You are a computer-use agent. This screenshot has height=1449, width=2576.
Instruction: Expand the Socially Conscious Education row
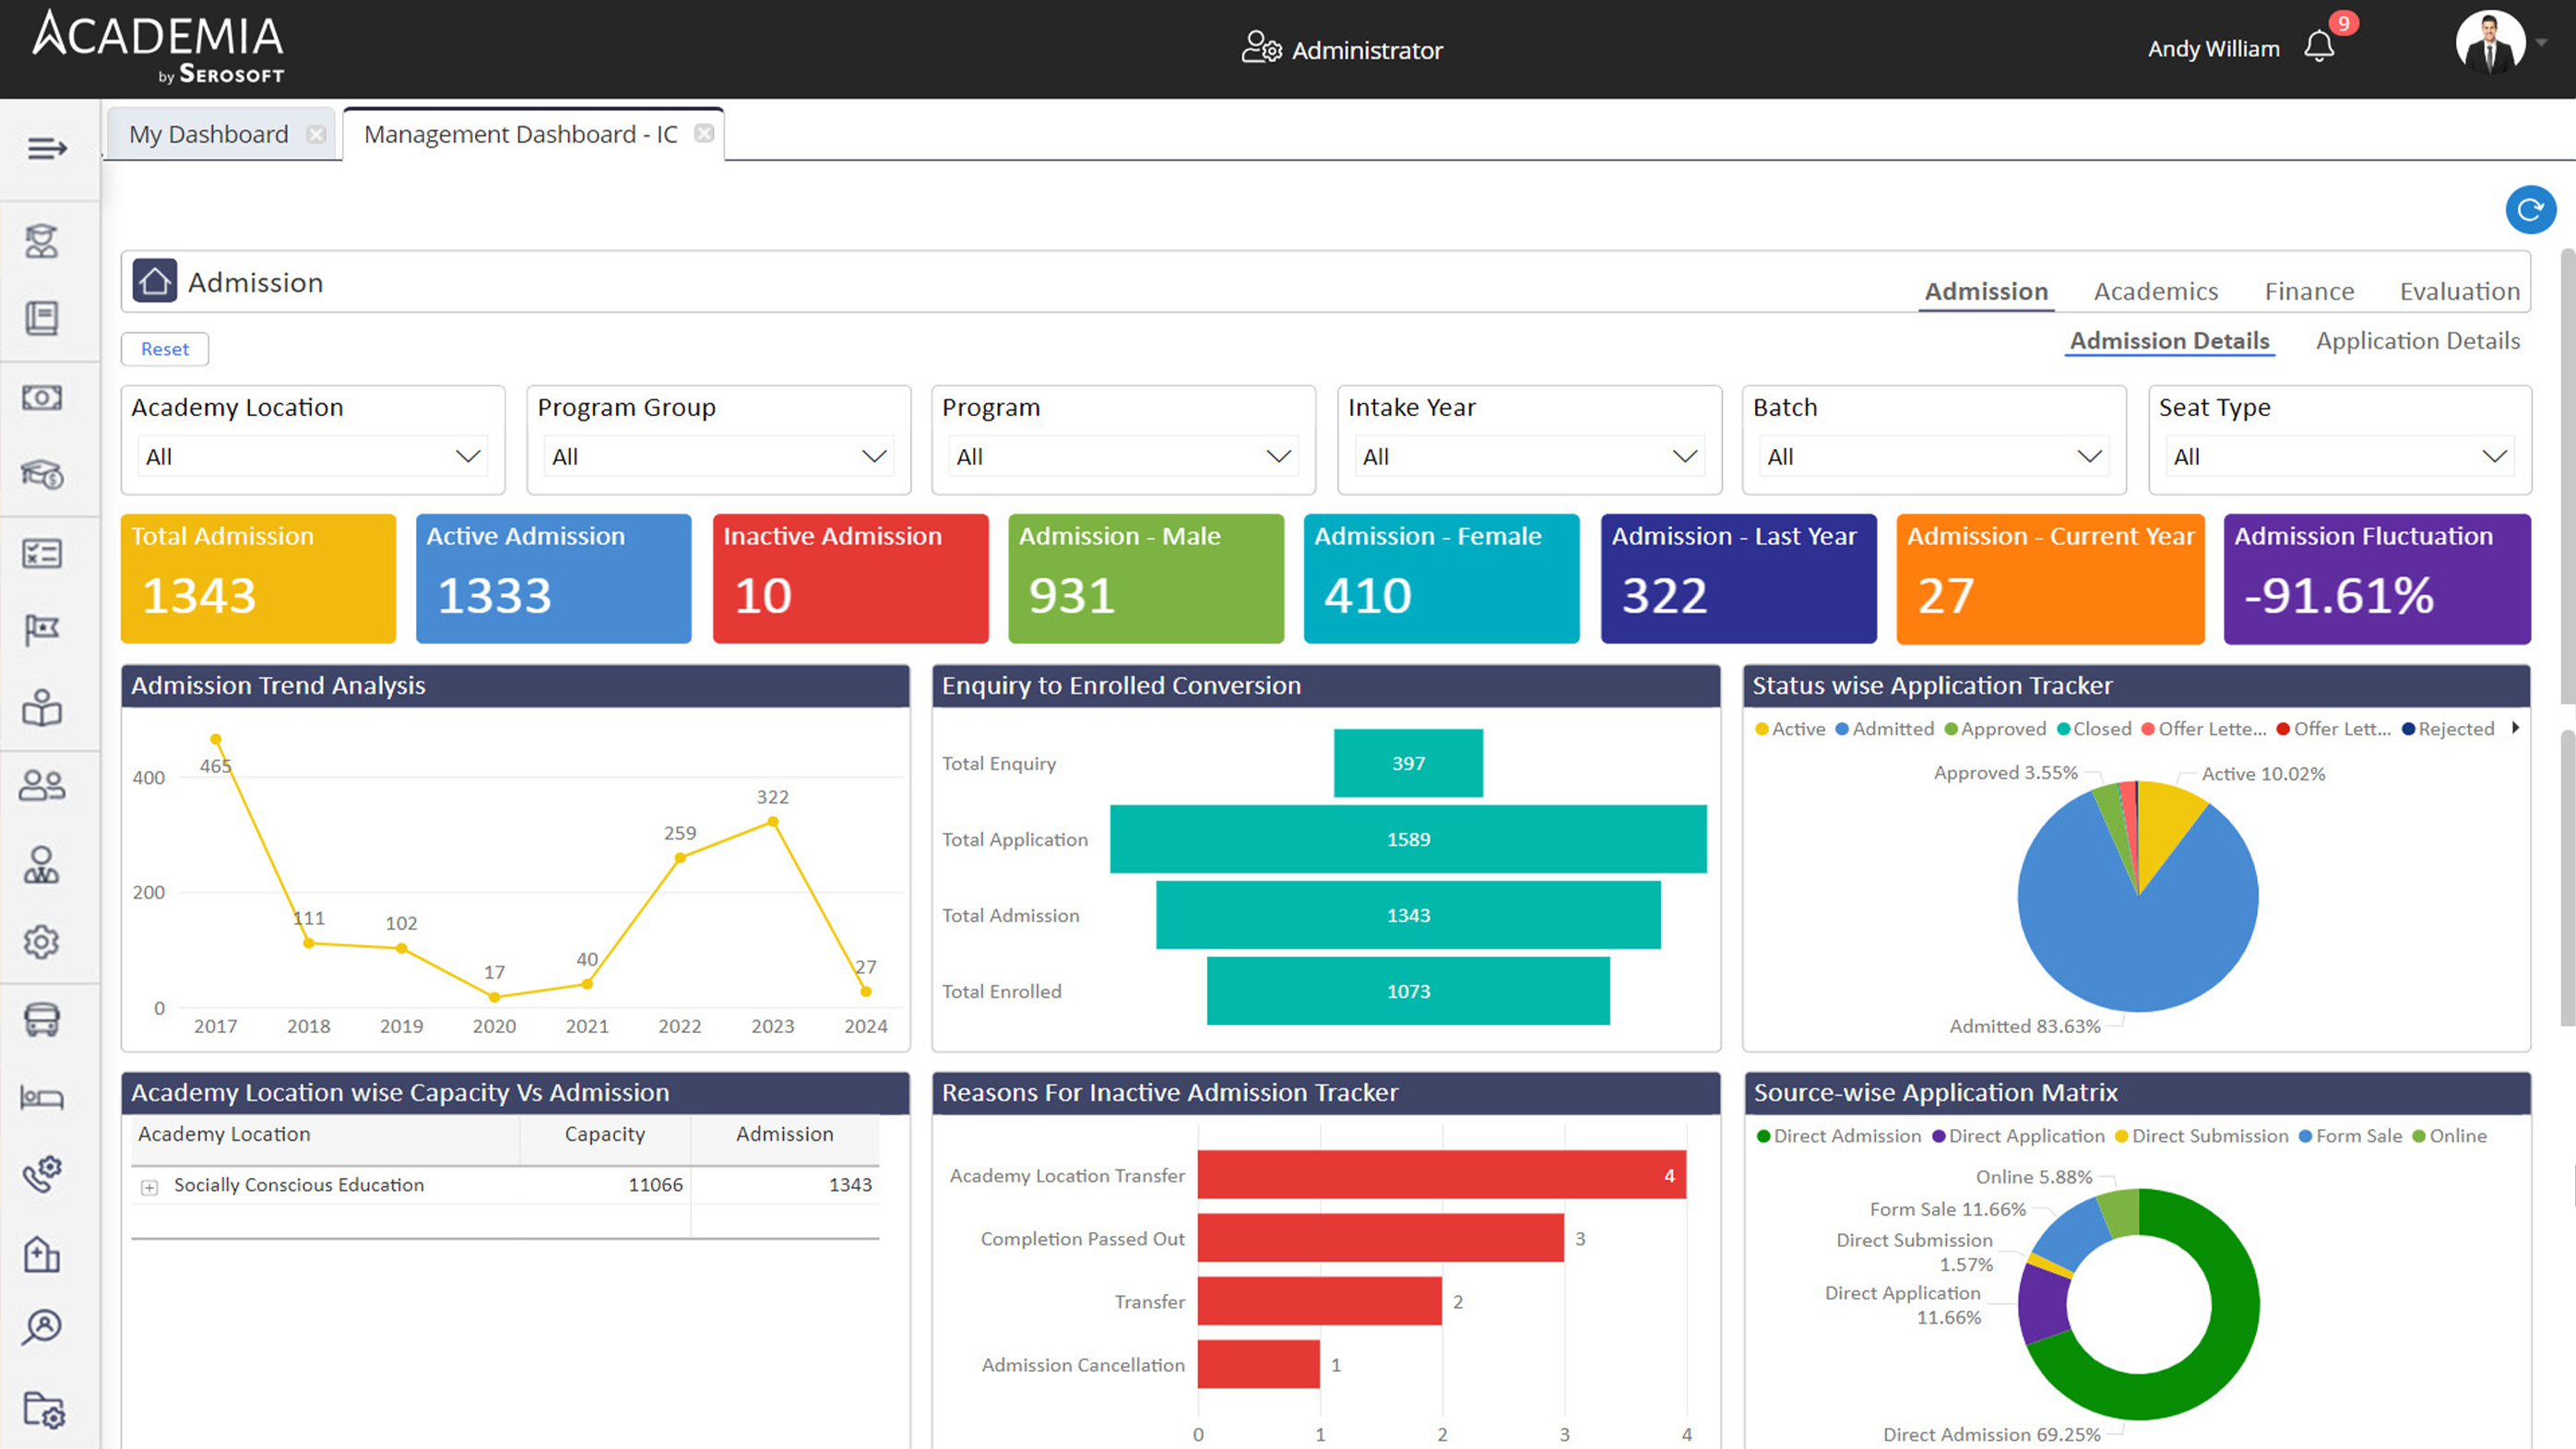150,1187
